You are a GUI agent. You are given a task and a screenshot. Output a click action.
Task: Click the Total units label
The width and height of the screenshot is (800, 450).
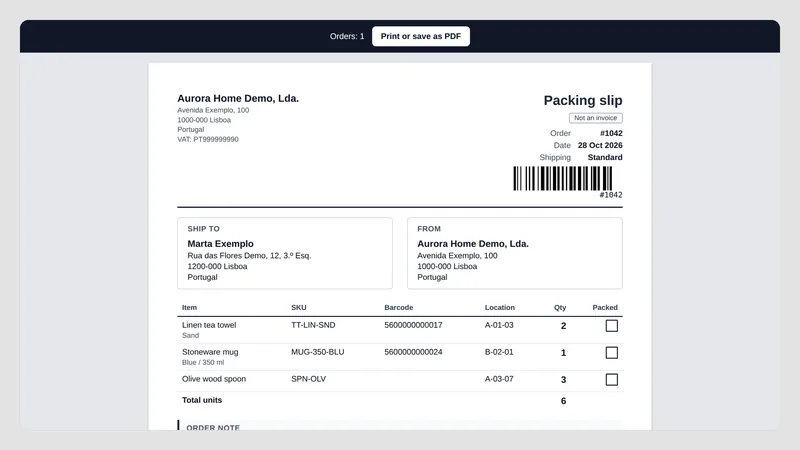(202, 400)
